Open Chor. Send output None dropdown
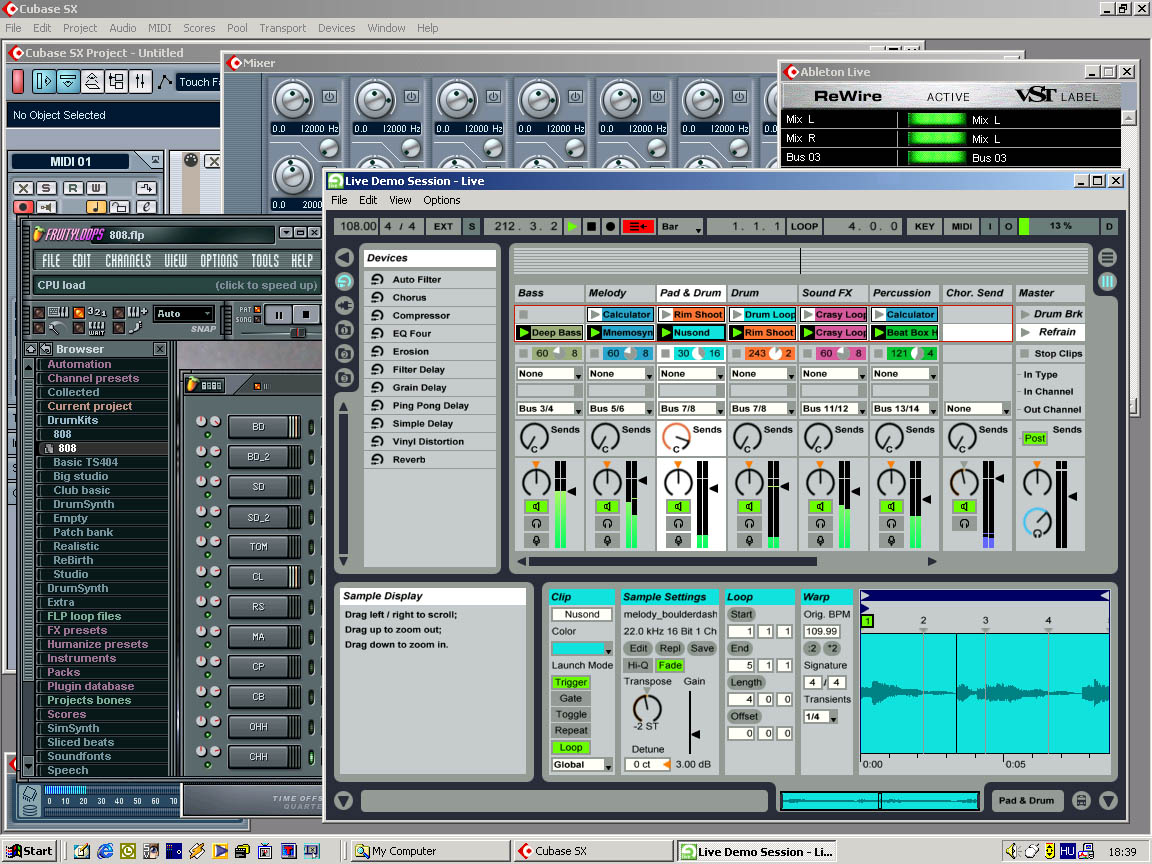This screenshot has height=864, width=1152. click(976, 408)
